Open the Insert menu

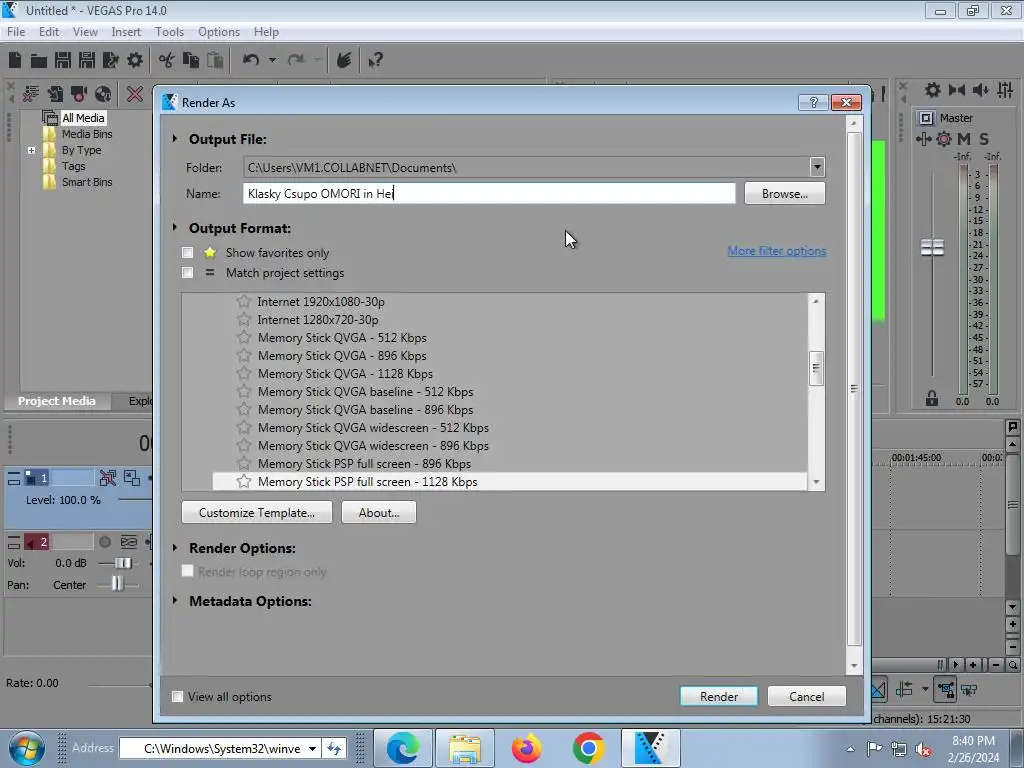pos(126,32)
